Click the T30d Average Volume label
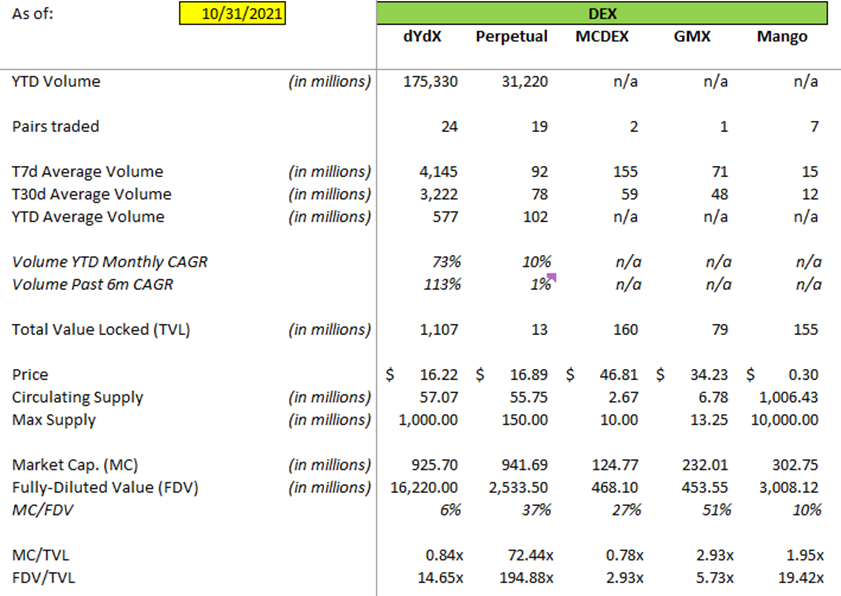Viewport: 841px width, 596px height. pyautogui.click(x=91, y=194)
